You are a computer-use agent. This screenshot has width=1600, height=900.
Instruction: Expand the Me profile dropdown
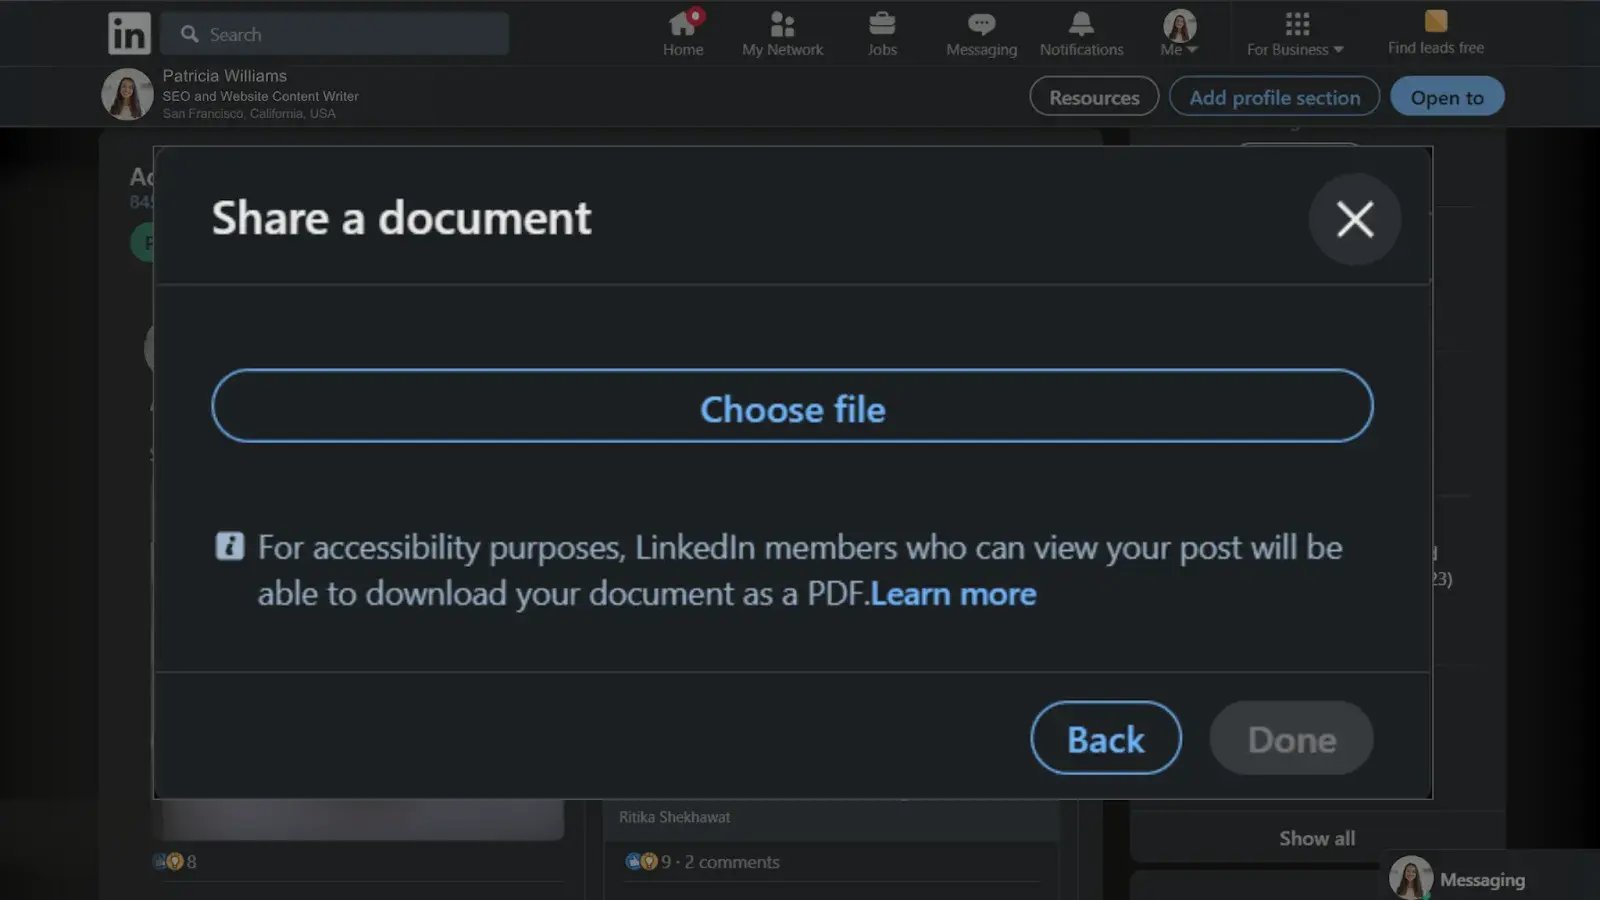[1179, 33]
